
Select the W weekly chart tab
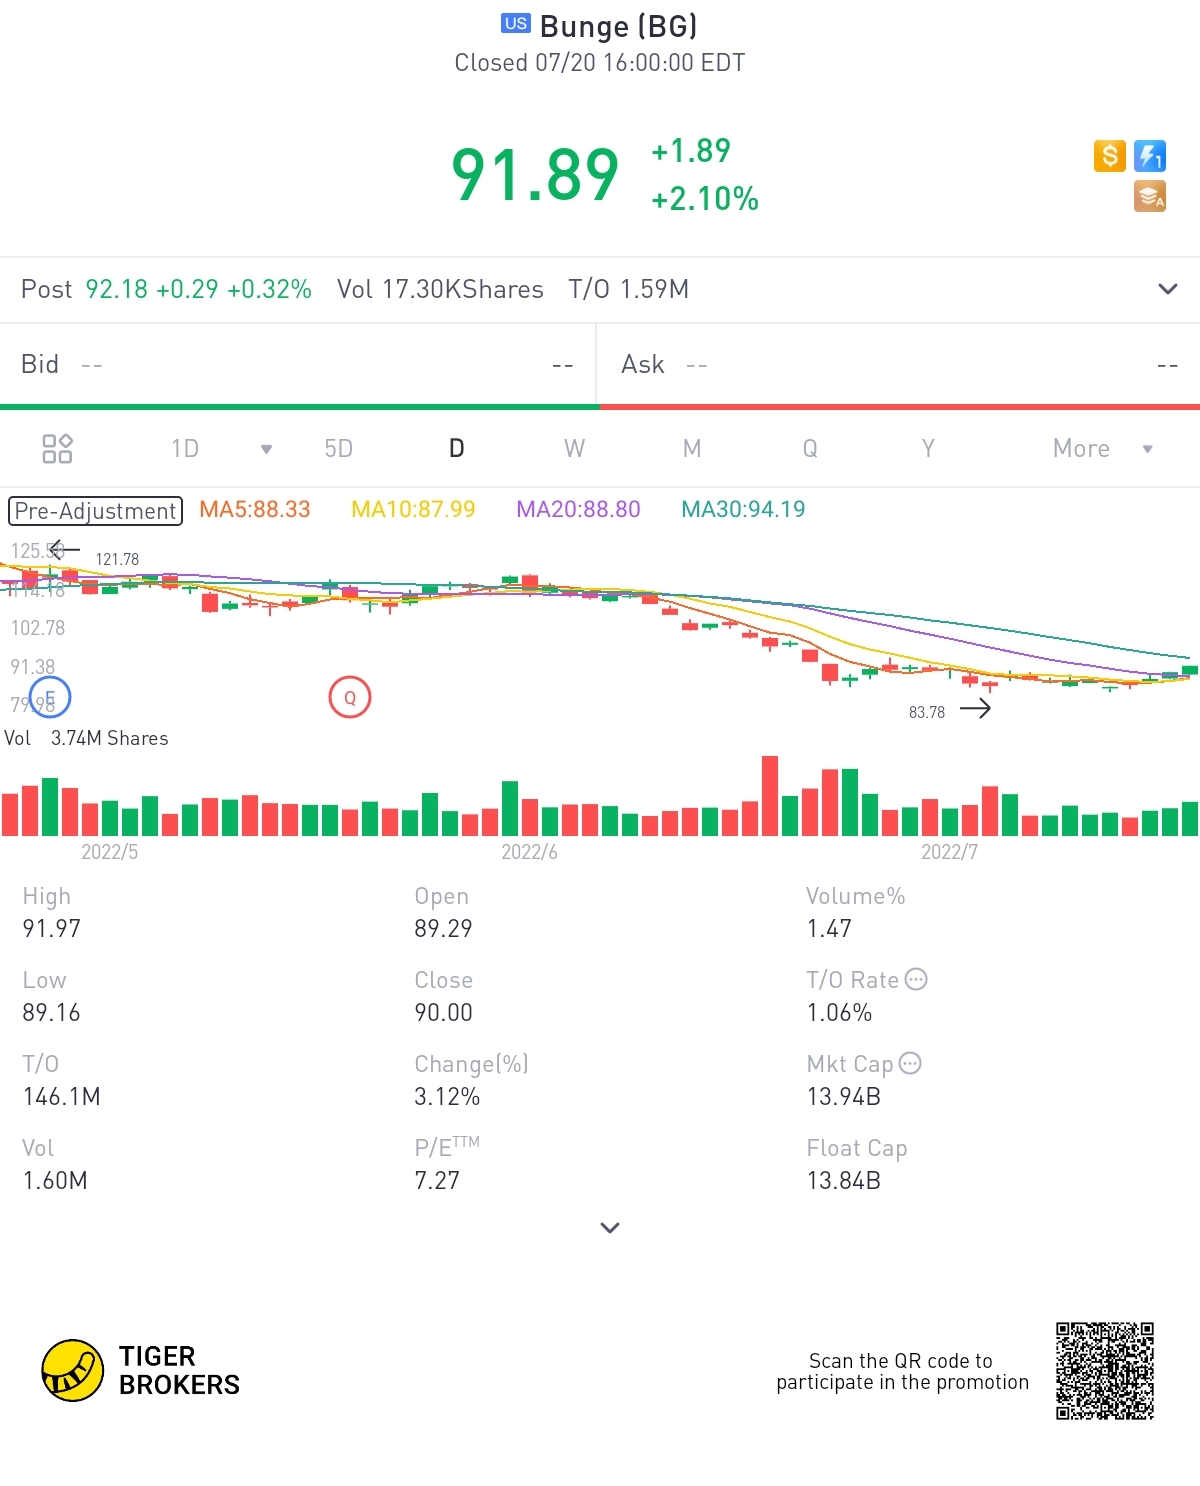[x=574, y=448]
